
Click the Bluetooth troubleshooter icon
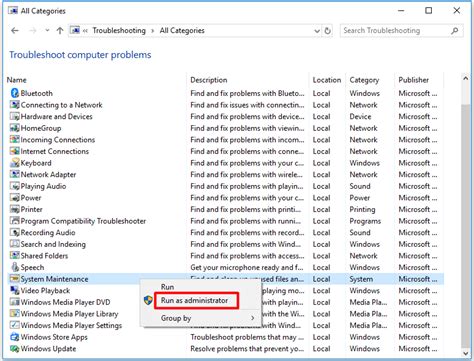pyautogui.click(x=14, y=93)
